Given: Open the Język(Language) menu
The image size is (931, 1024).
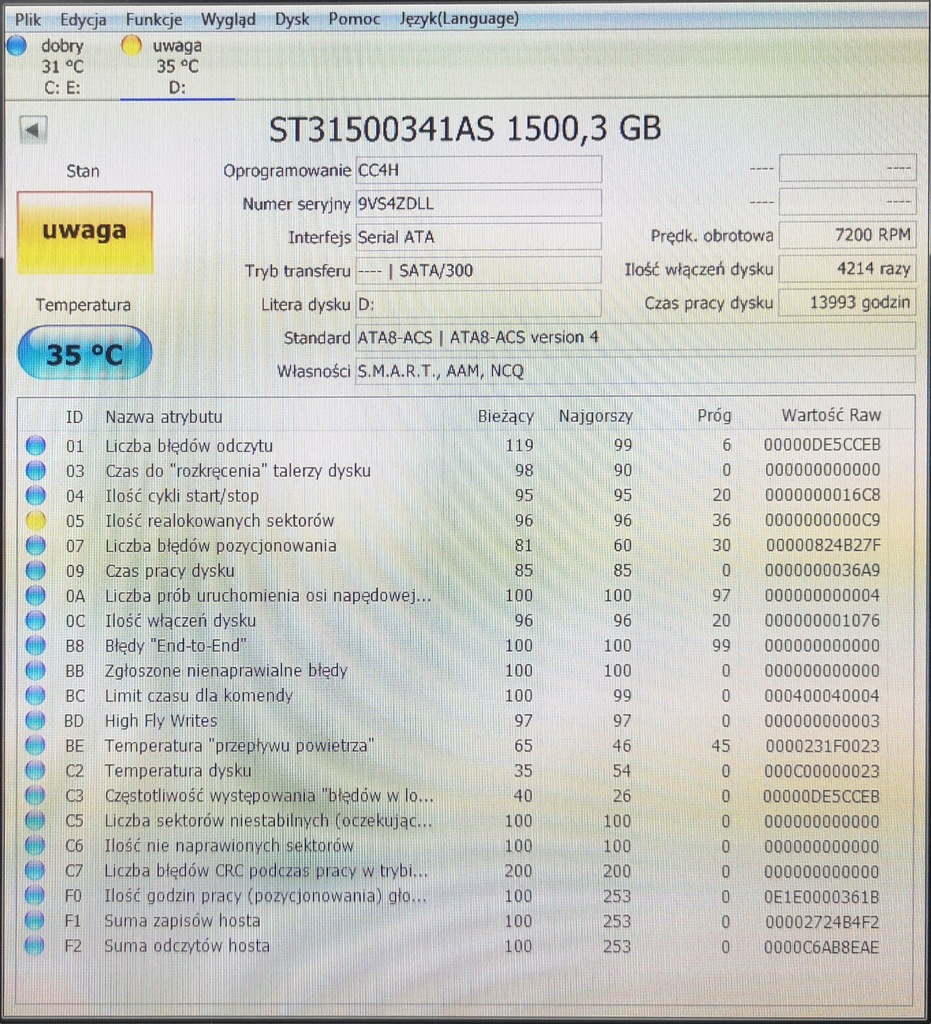Looking at the screenshot, I should click(x=459, y=18).
